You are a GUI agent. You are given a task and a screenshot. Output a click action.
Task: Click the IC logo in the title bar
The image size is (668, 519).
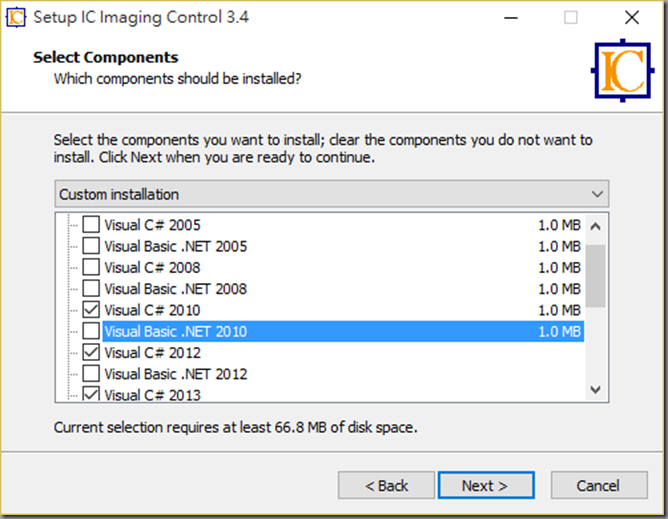coord(16,17)
